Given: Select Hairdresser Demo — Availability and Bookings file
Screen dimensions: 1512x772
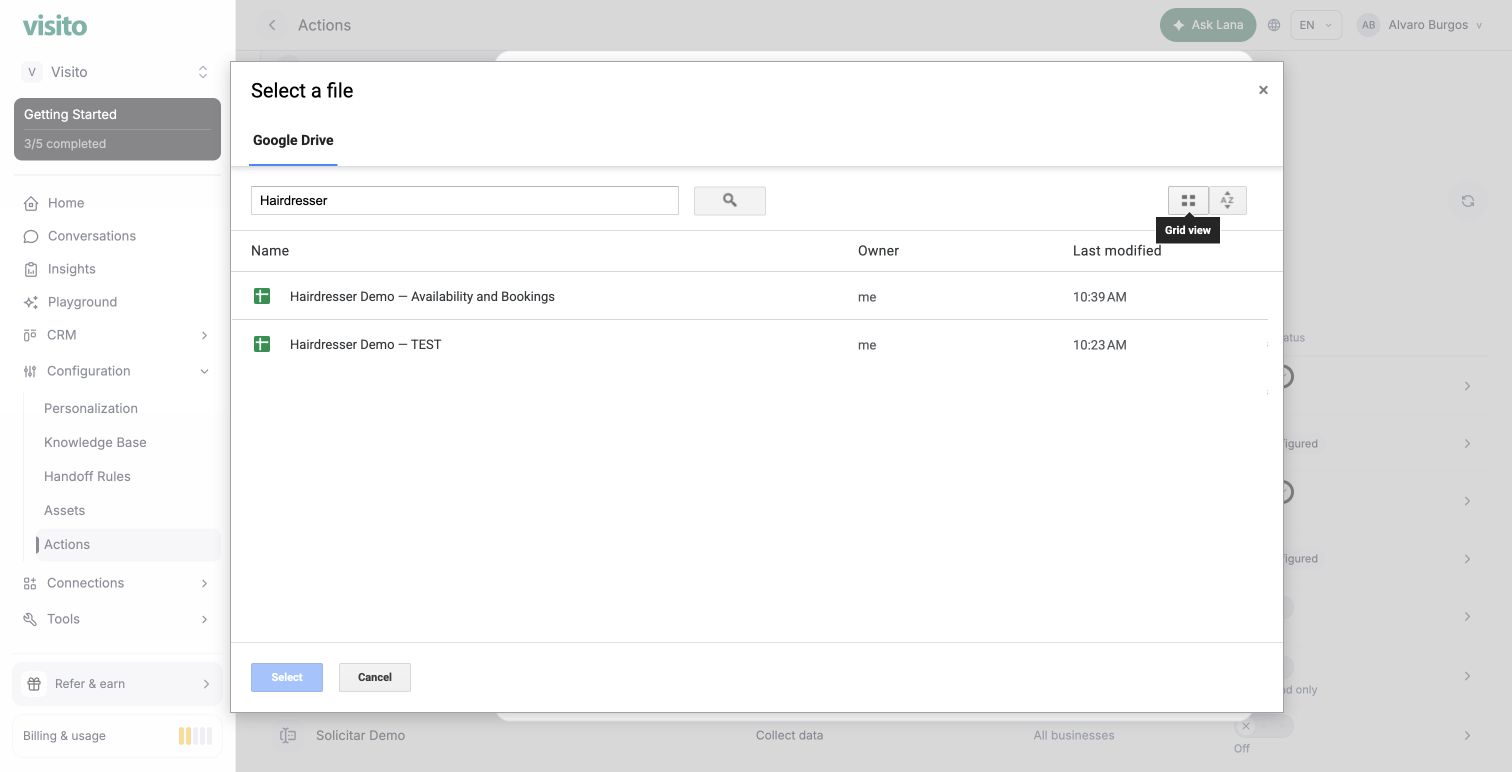Looking at the screenshot, I should [x=749, y=296].
